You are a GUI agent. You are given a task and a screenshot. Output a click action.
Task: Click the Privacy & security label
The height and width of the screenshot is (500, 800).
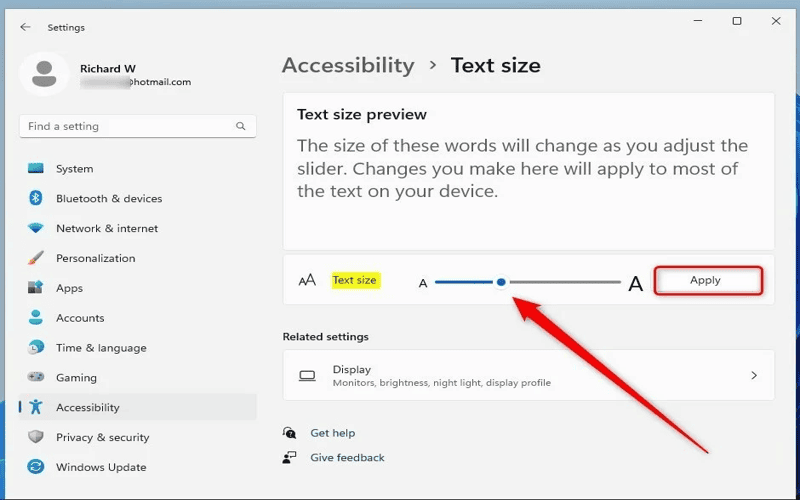103,437
